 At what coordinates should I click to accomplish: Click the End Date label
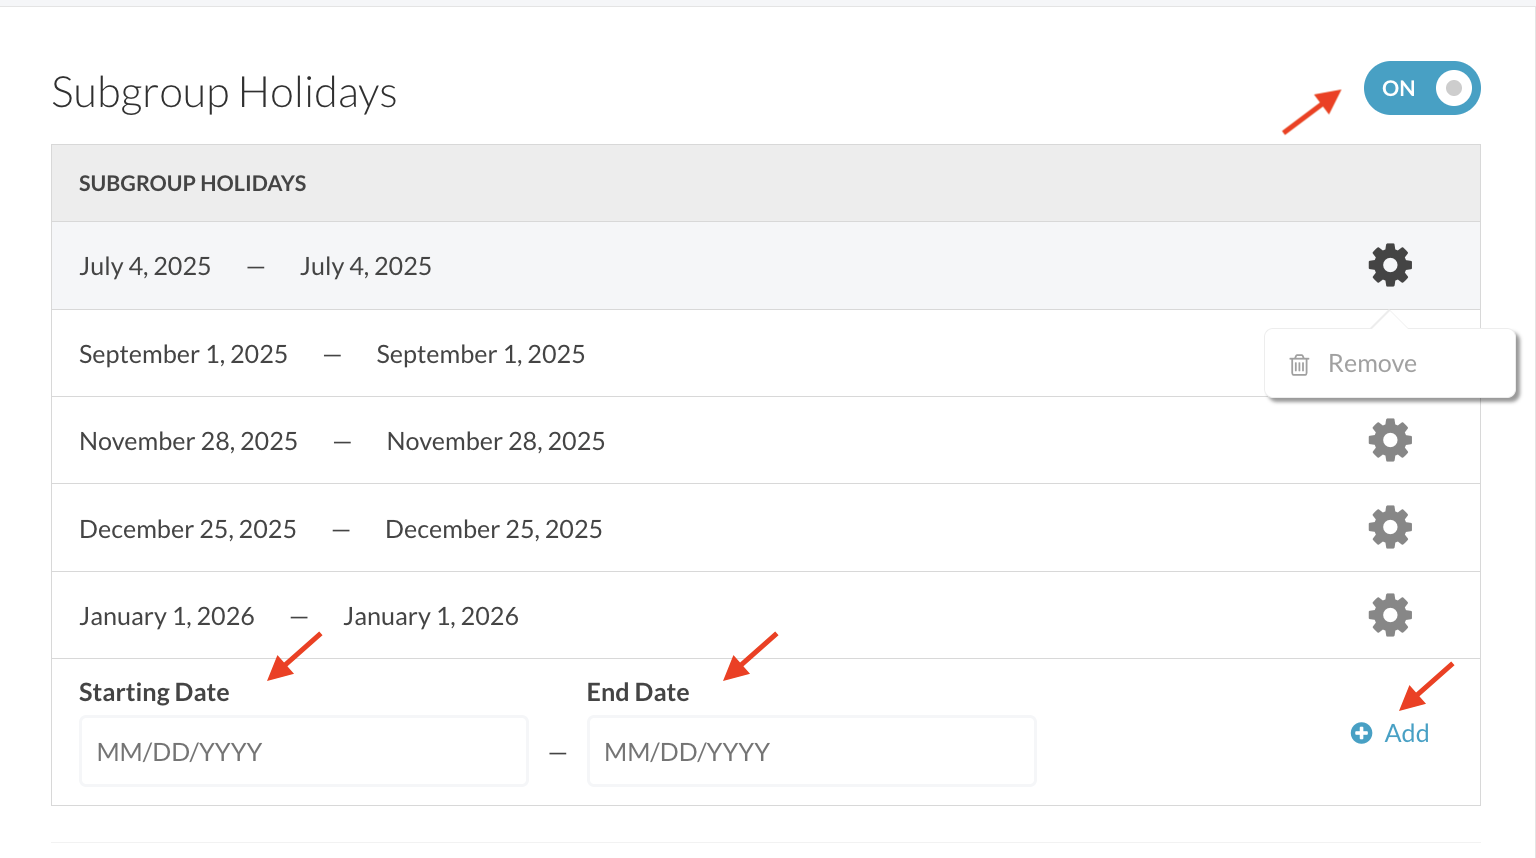[x=637, y=692]
